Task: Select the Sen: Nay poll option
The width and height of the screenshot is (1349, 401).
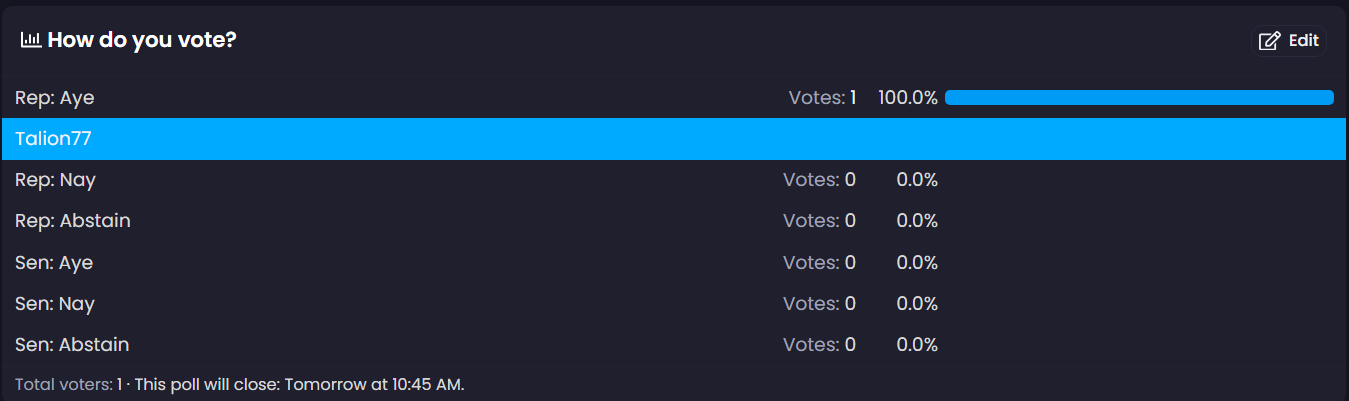Action: point(55,304)
